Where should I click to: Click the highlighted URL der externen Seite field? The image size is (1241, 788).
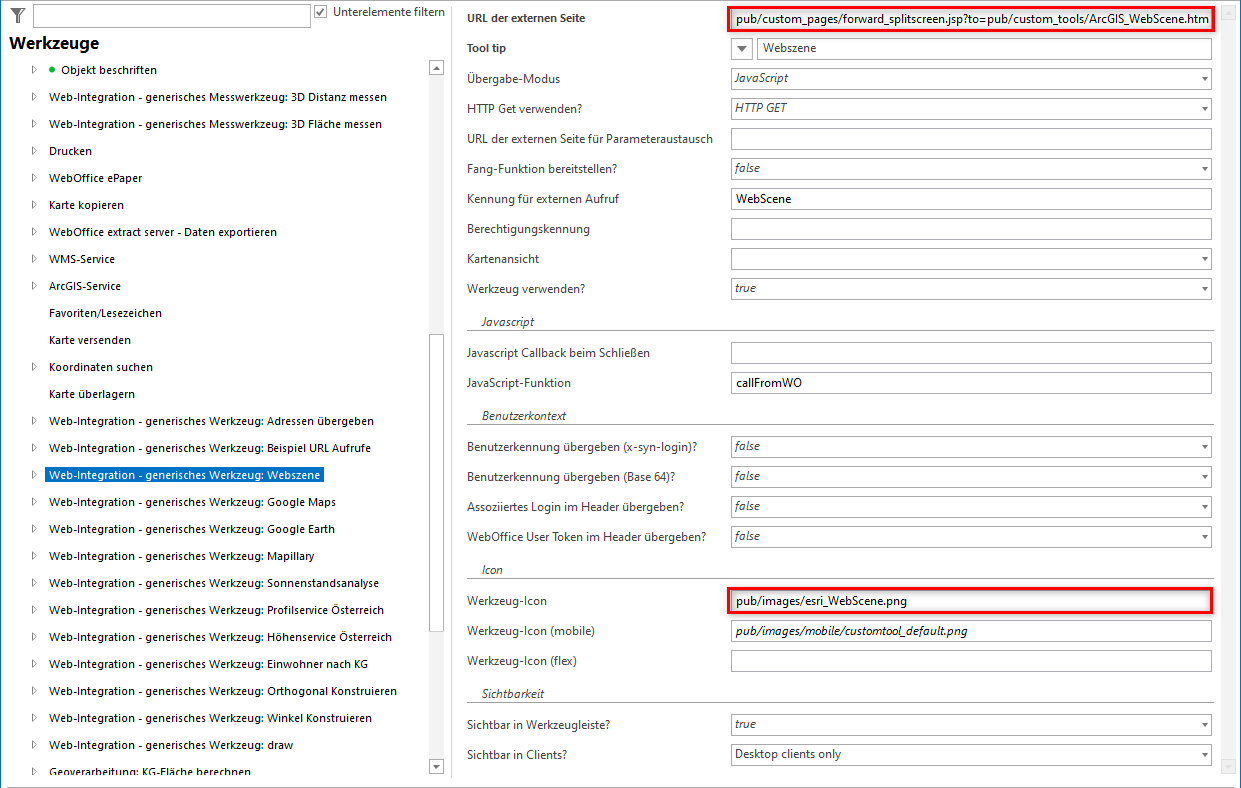point(970,17)
